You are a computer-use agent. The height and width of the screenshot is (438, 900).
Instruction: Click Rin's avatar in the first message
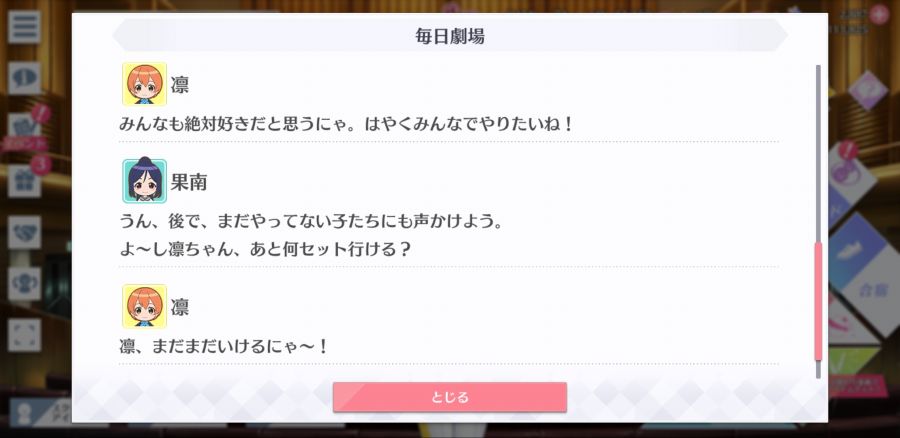pyautogui.click(x=145, y=84)
